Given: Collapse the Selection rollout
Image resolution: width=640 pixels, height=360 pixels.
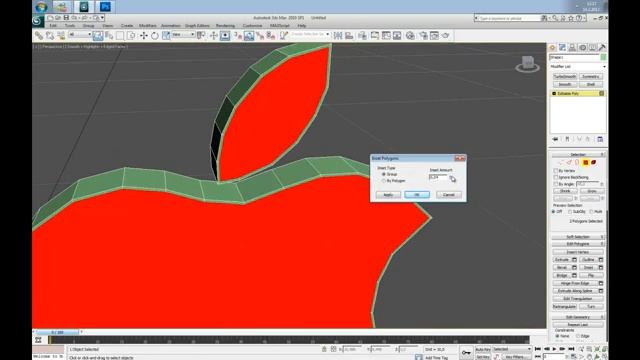Looking at the screenshot, I should (x=578, y=155).
